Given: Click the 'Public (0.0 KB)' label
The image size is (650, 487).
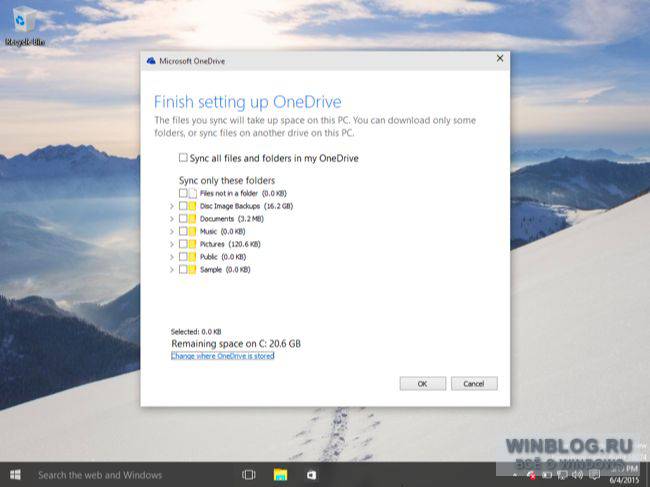Looking at the screenshot, I should 223,257.
